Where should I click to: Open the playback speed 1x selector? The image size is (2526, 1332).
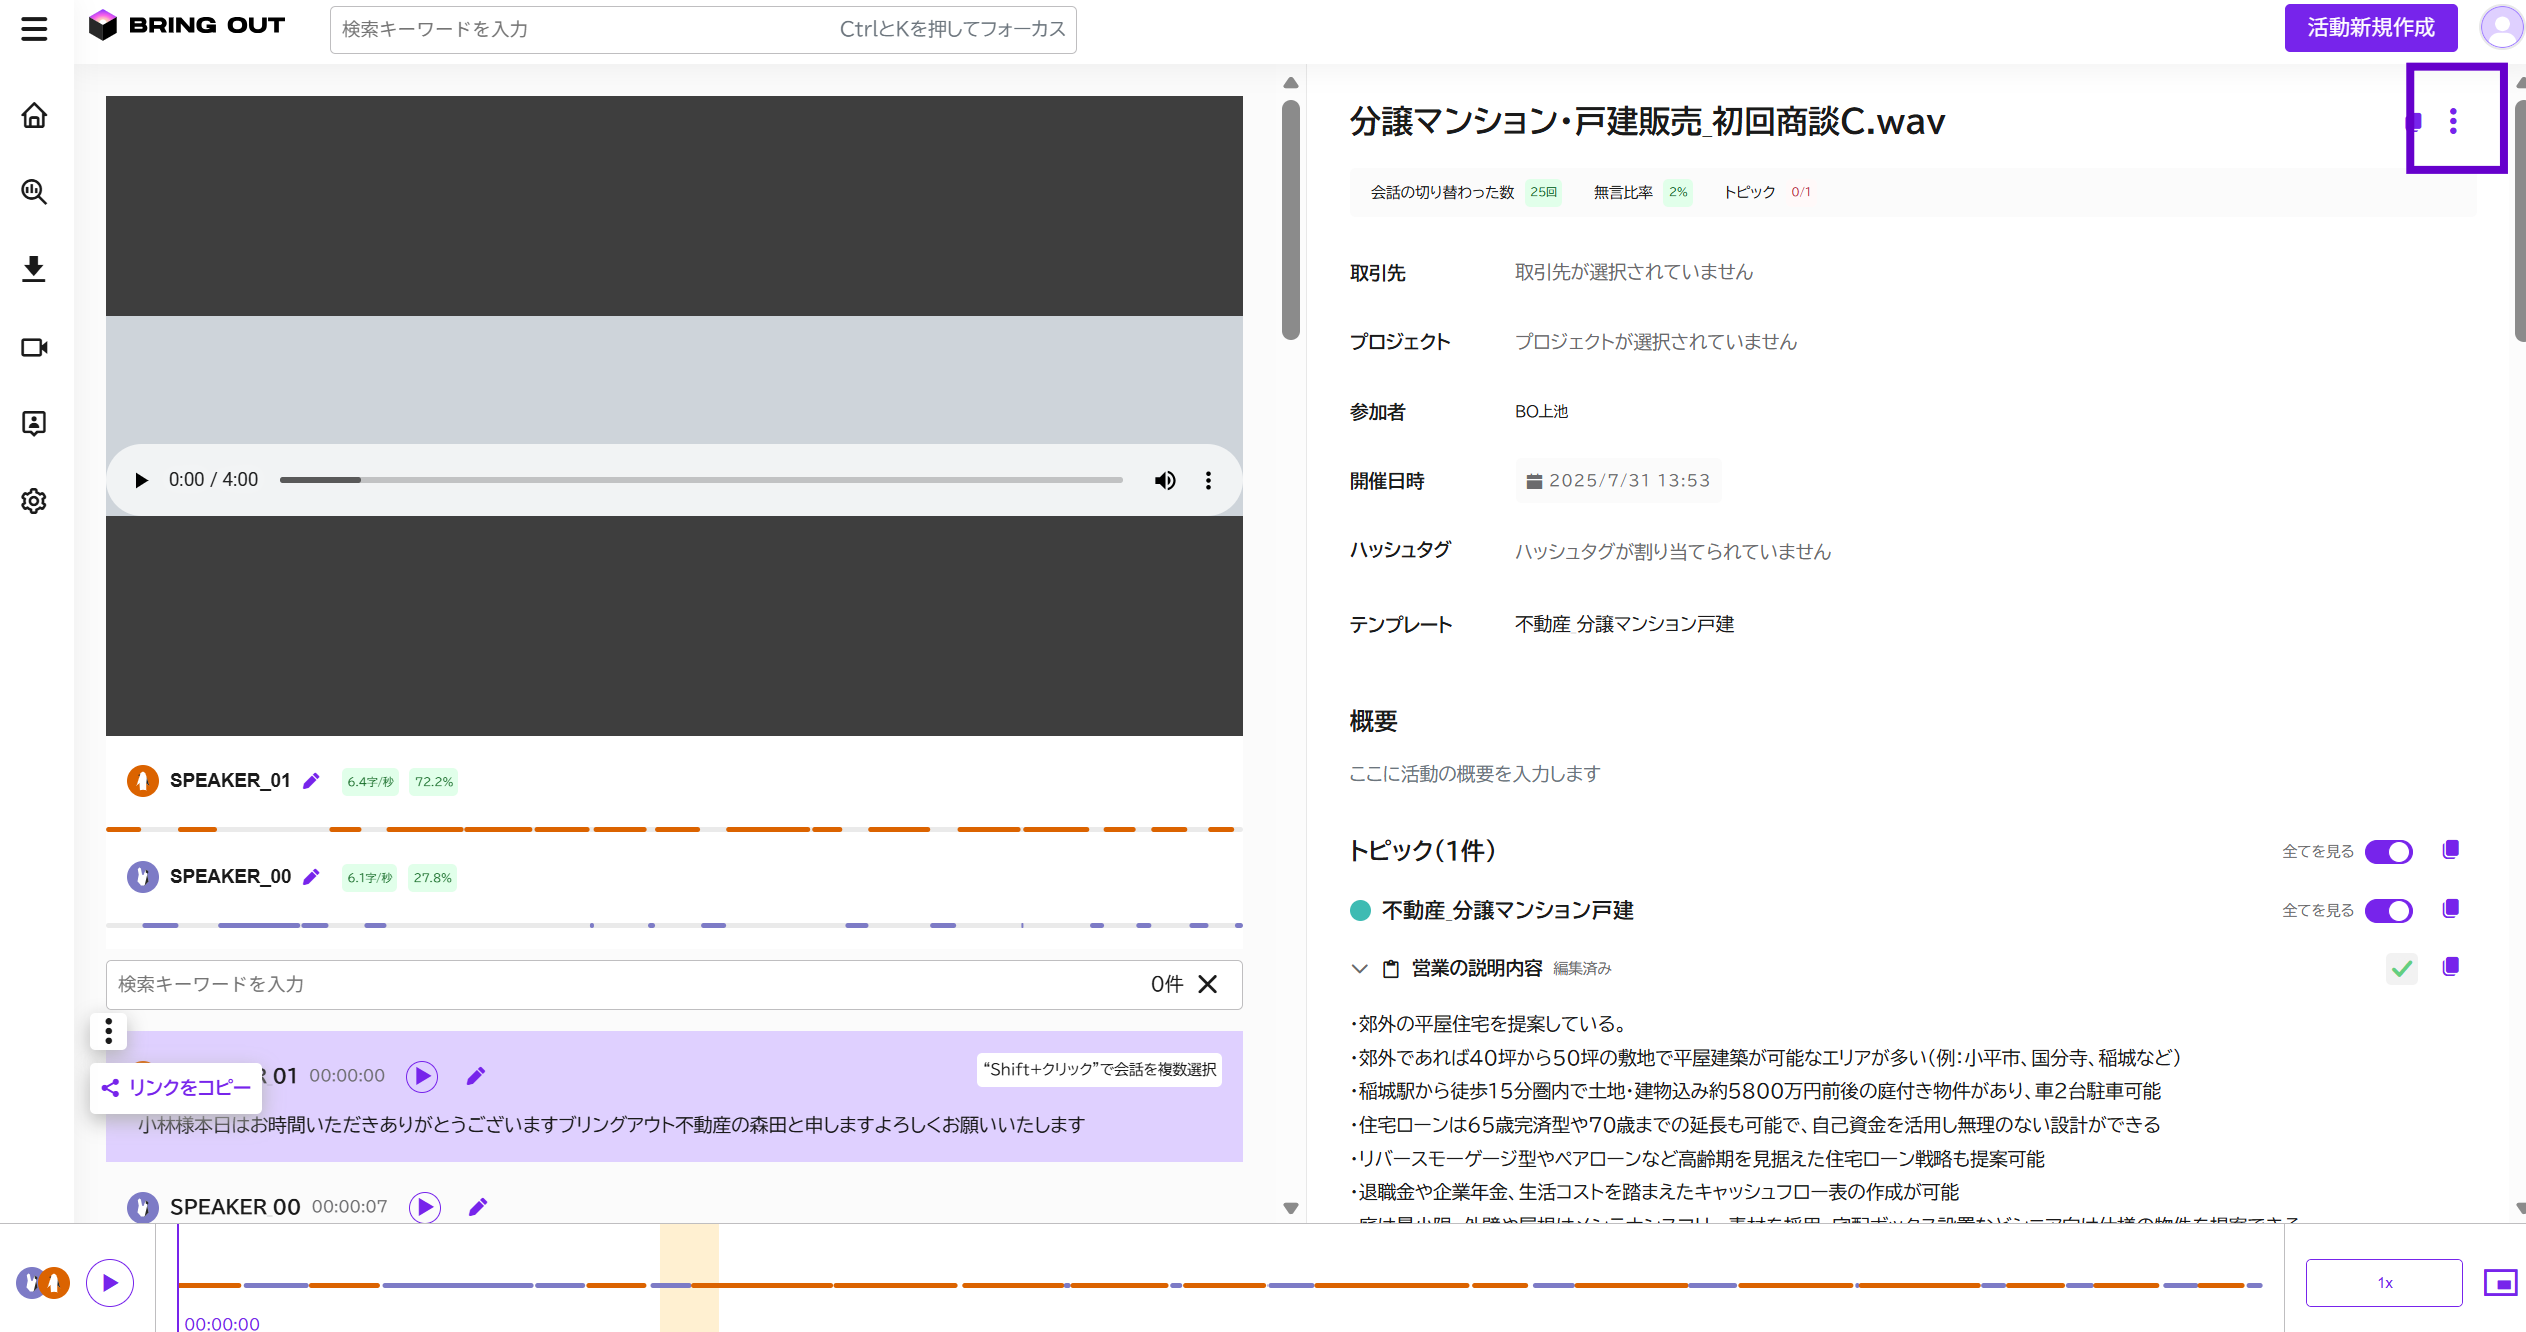point(2384,1283)
